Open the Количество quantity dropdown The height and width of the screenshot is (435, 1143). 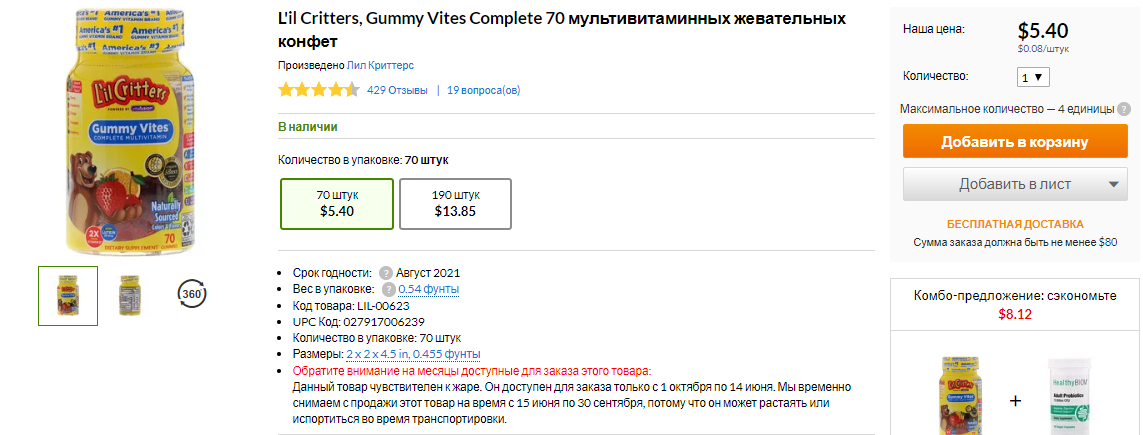[x=1033, y=77]
